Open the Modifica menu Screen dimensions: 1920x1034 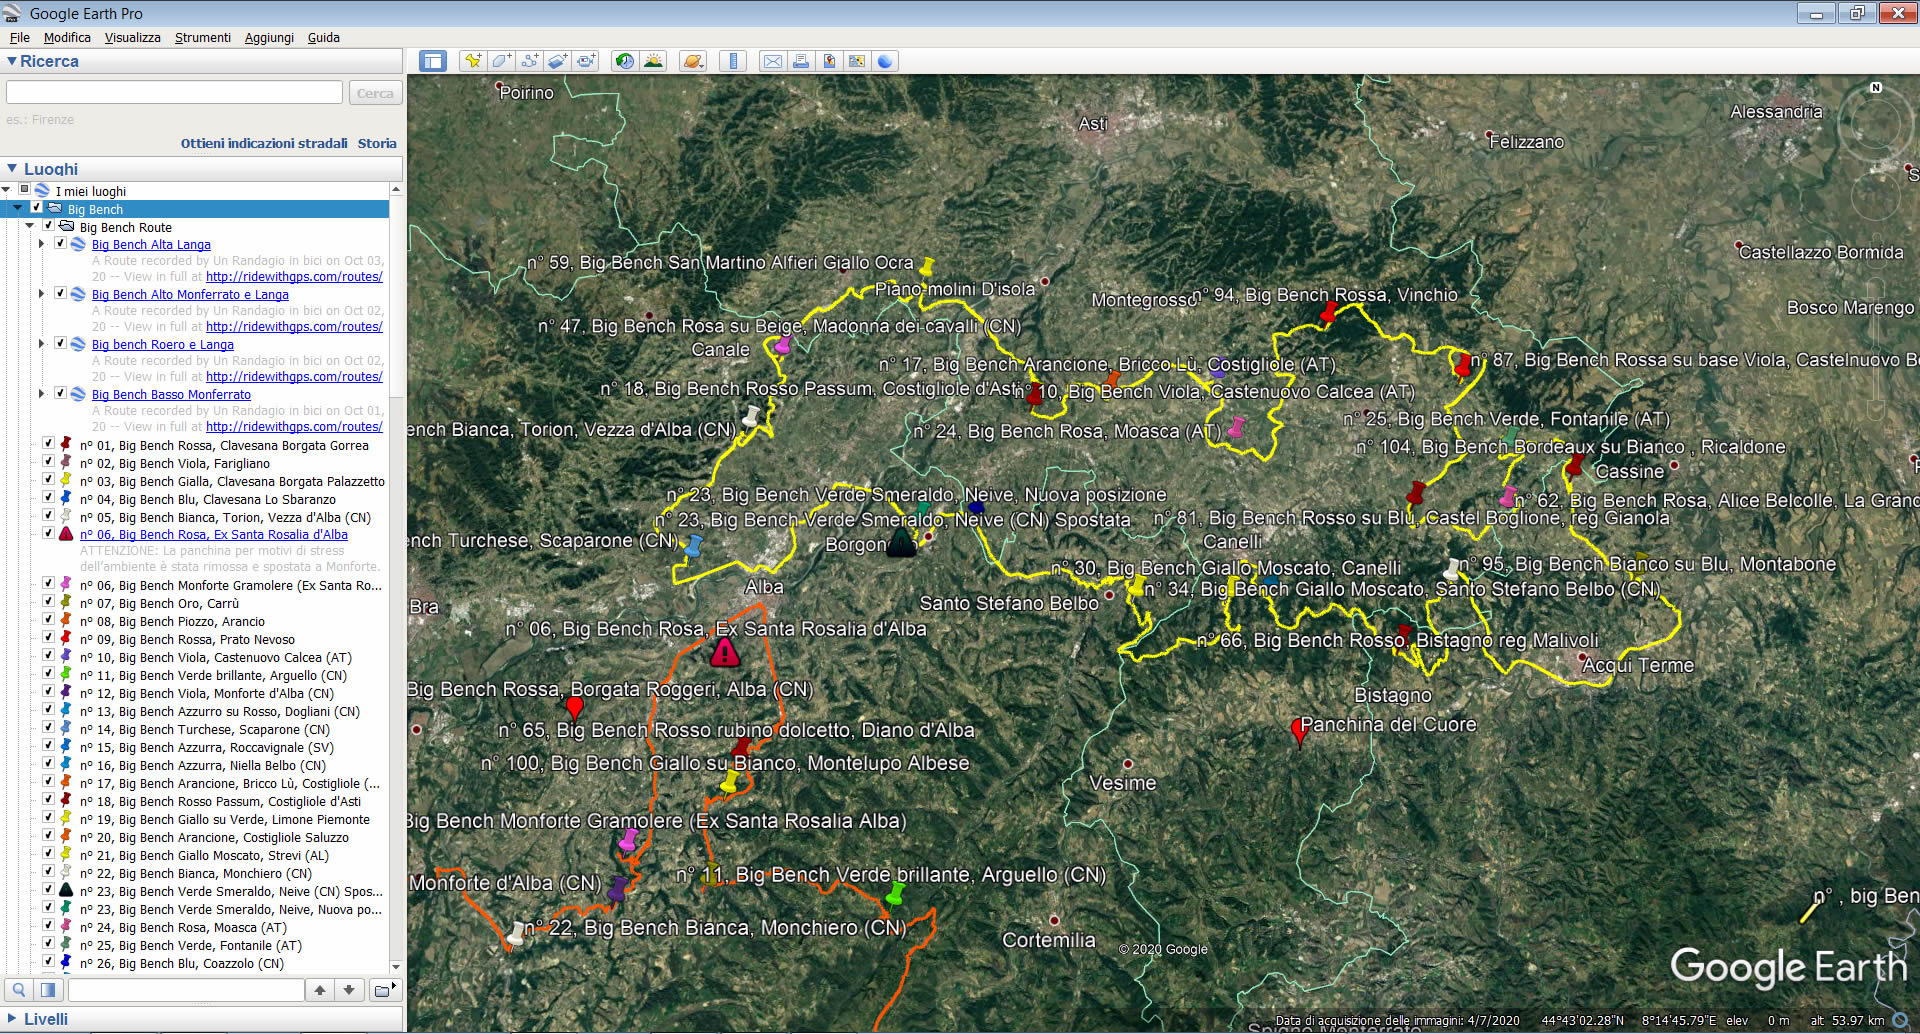[x=67, y=38]
